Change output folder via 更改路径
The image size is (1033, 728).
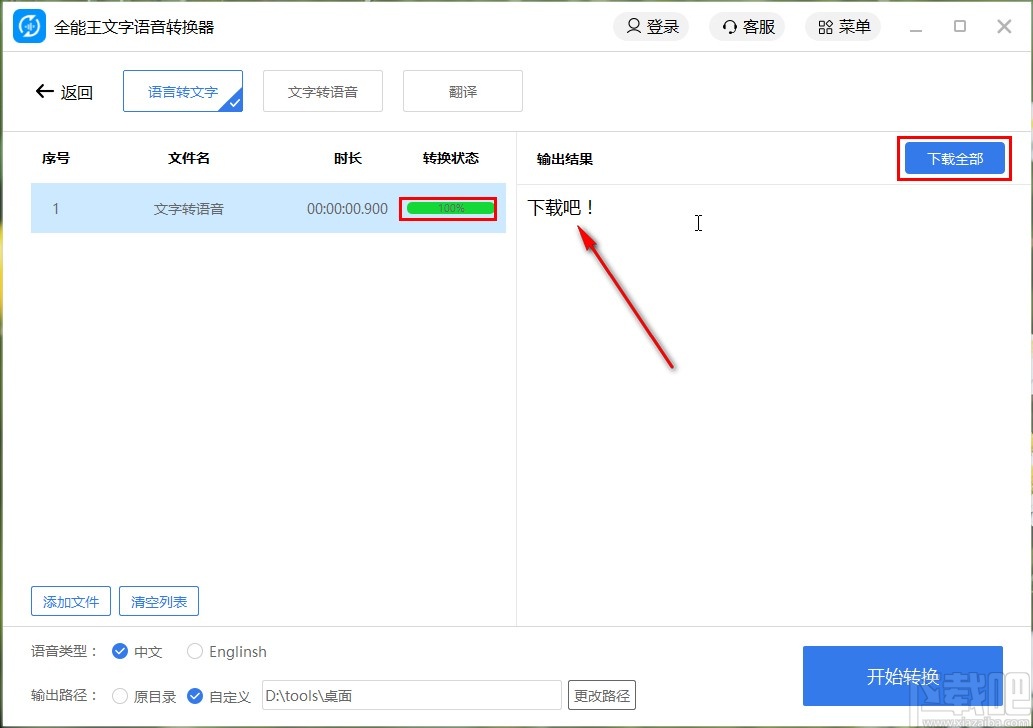[x=601, y=695]
